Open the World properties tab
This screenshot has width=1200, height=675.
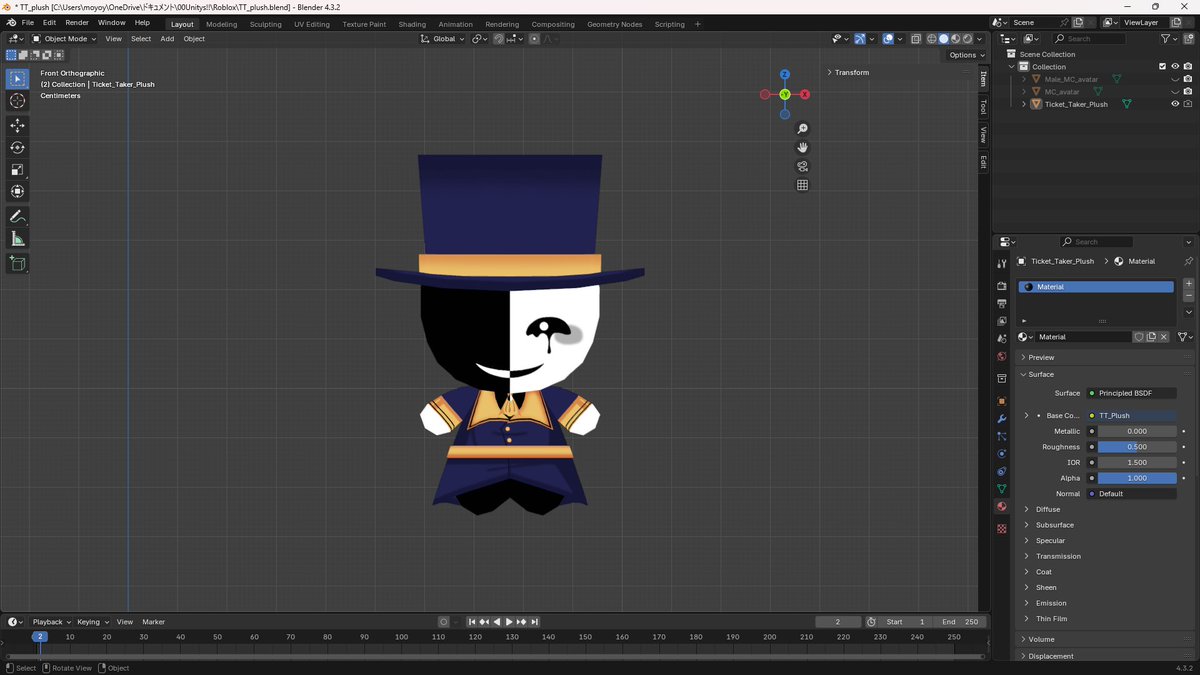[x=1002, y=356]
